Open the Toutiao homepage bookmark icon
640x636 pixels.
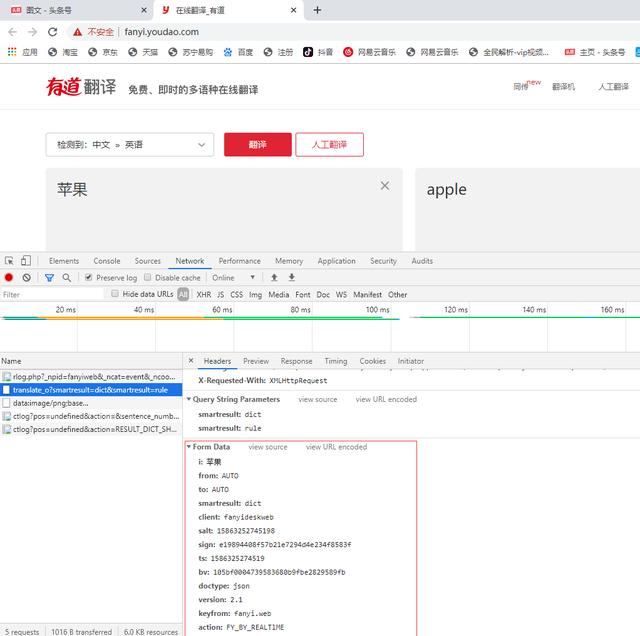click(x=569, y=52)
